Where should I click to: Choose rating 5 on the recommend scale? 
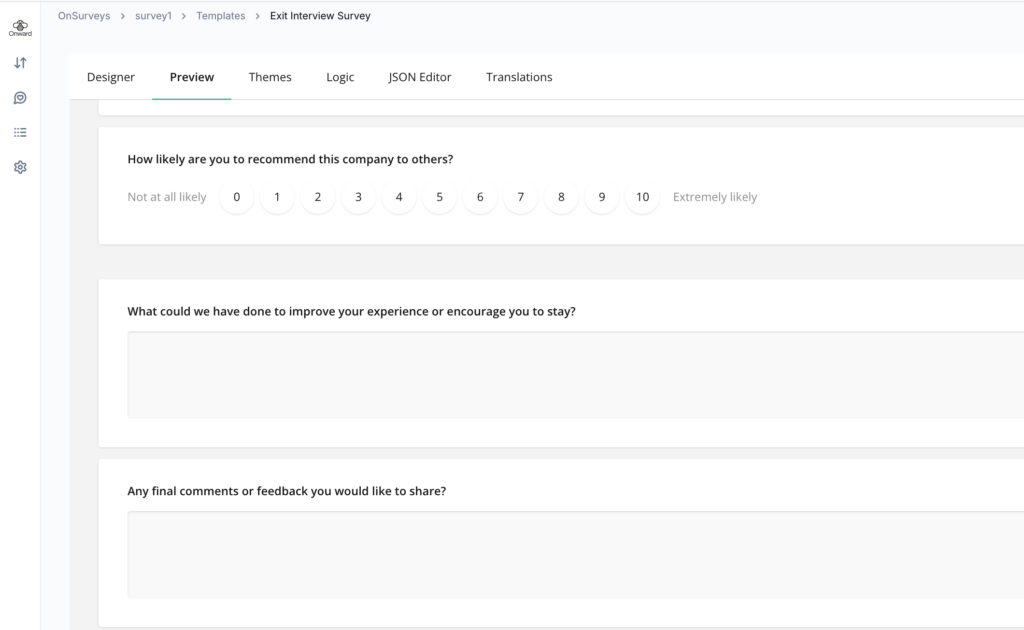click(x=439, y=197)
